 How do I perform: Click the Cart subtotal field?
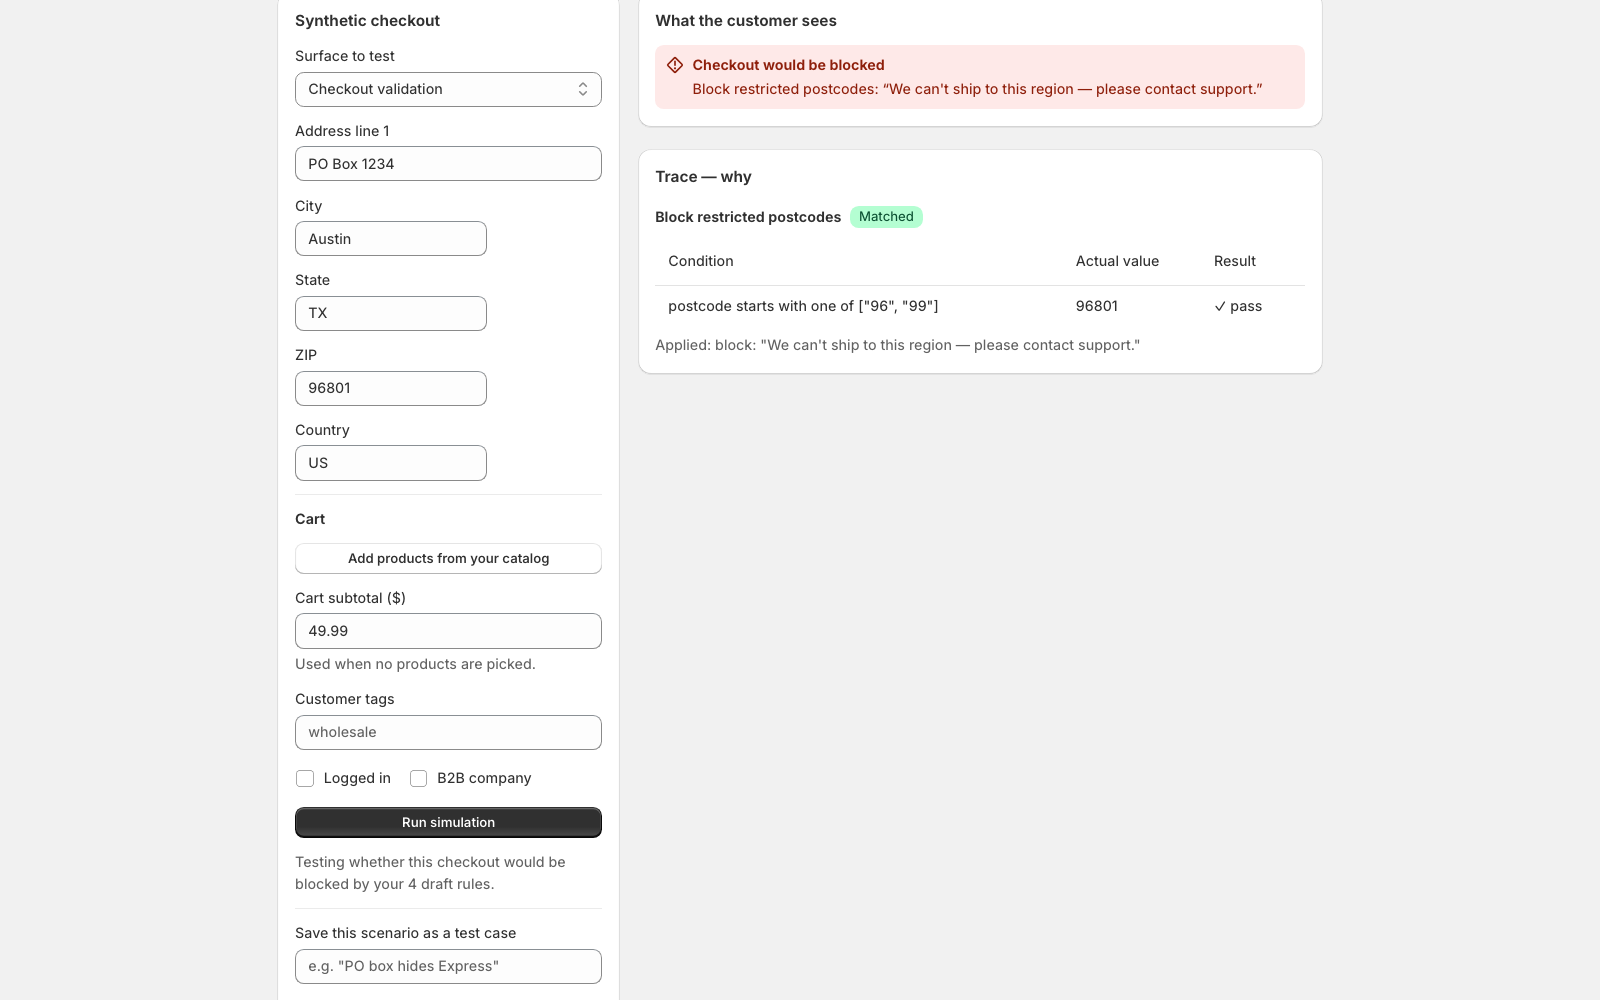pyautogui.click(x=448, y=631)
